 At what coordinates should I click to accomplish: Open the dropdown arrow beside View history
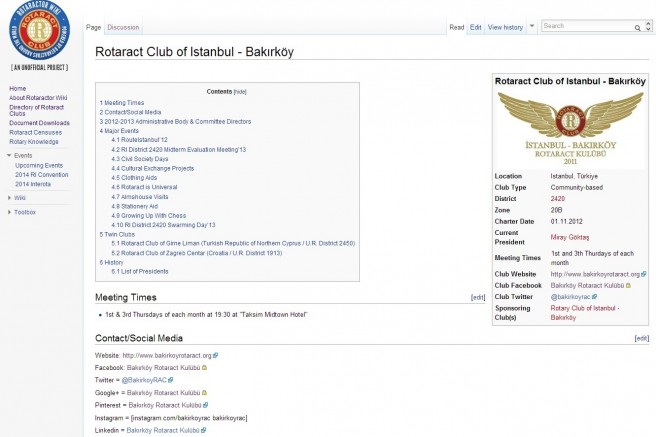(x=532, y=26)
